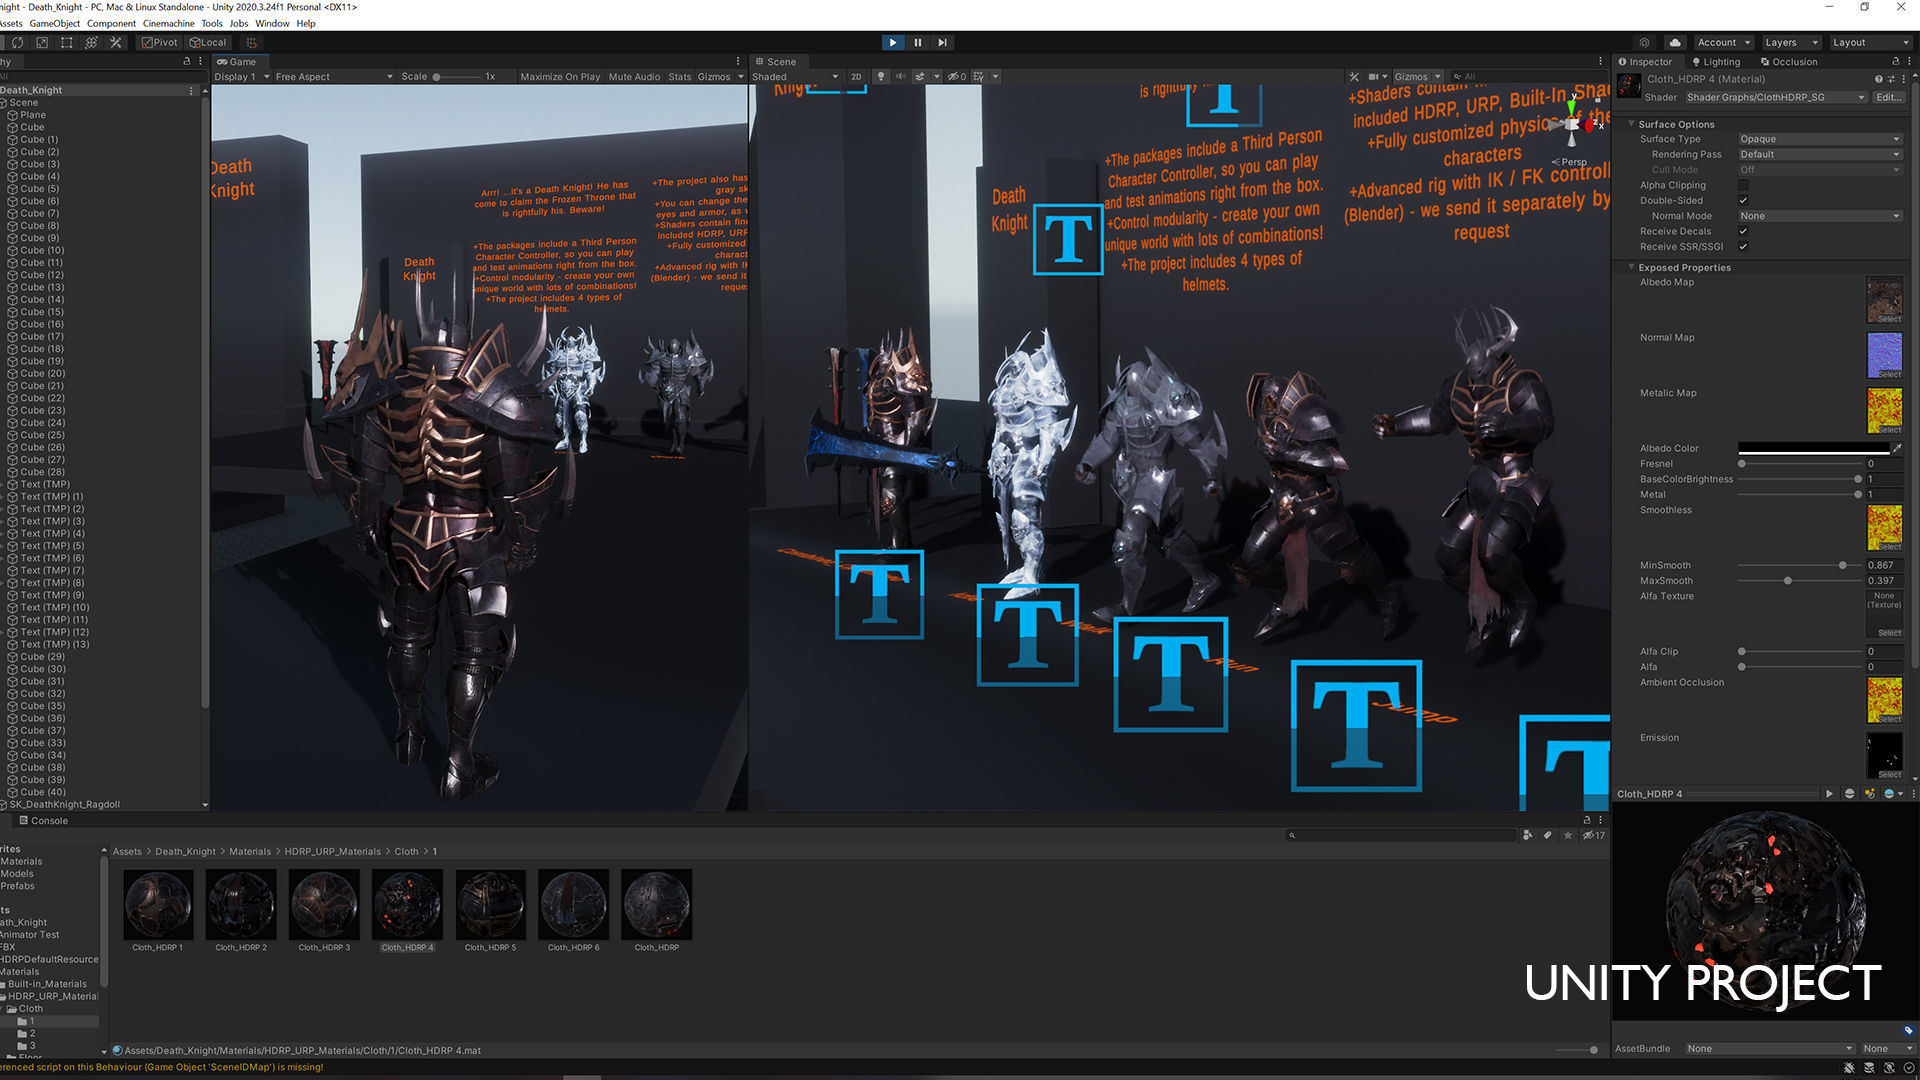The width and height of the screenshot is (1920, 1080).
Task: Toggle 2D view in Scene
Action: click(x=856, y=77)
